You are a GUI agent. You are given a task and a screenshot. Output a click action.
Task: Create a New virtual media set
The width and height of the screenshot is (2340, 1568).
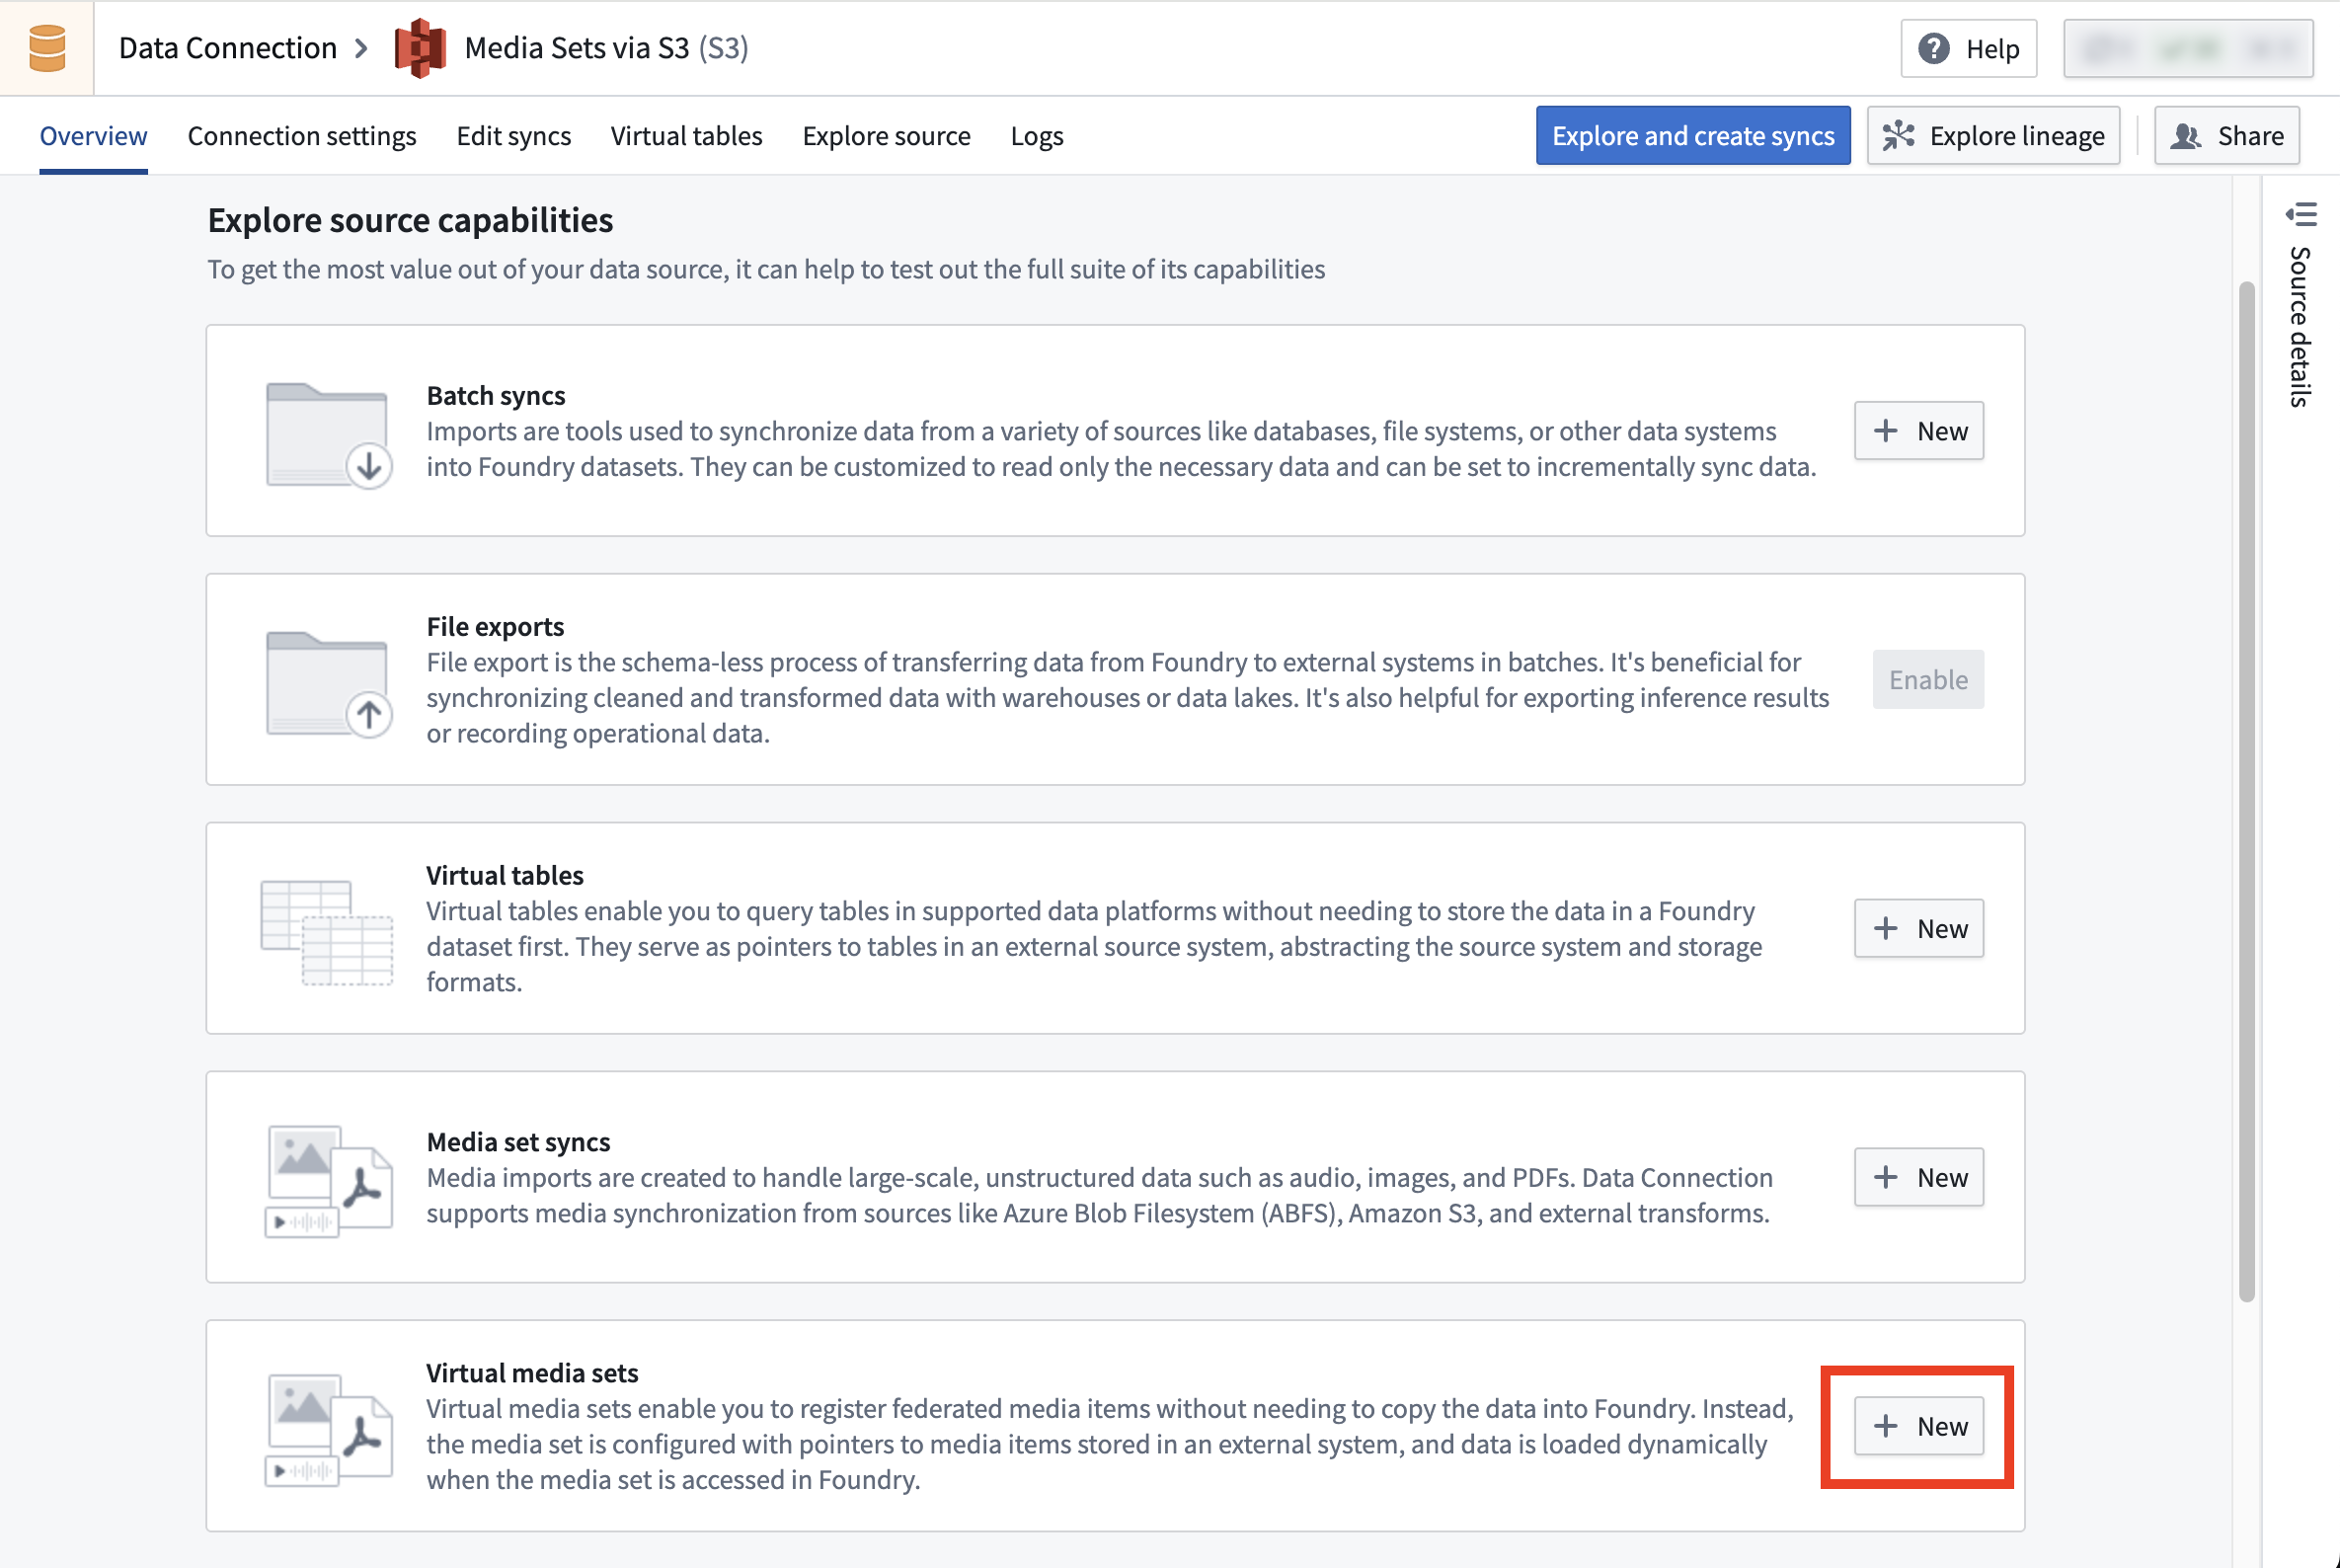tap(1917, 1425)
